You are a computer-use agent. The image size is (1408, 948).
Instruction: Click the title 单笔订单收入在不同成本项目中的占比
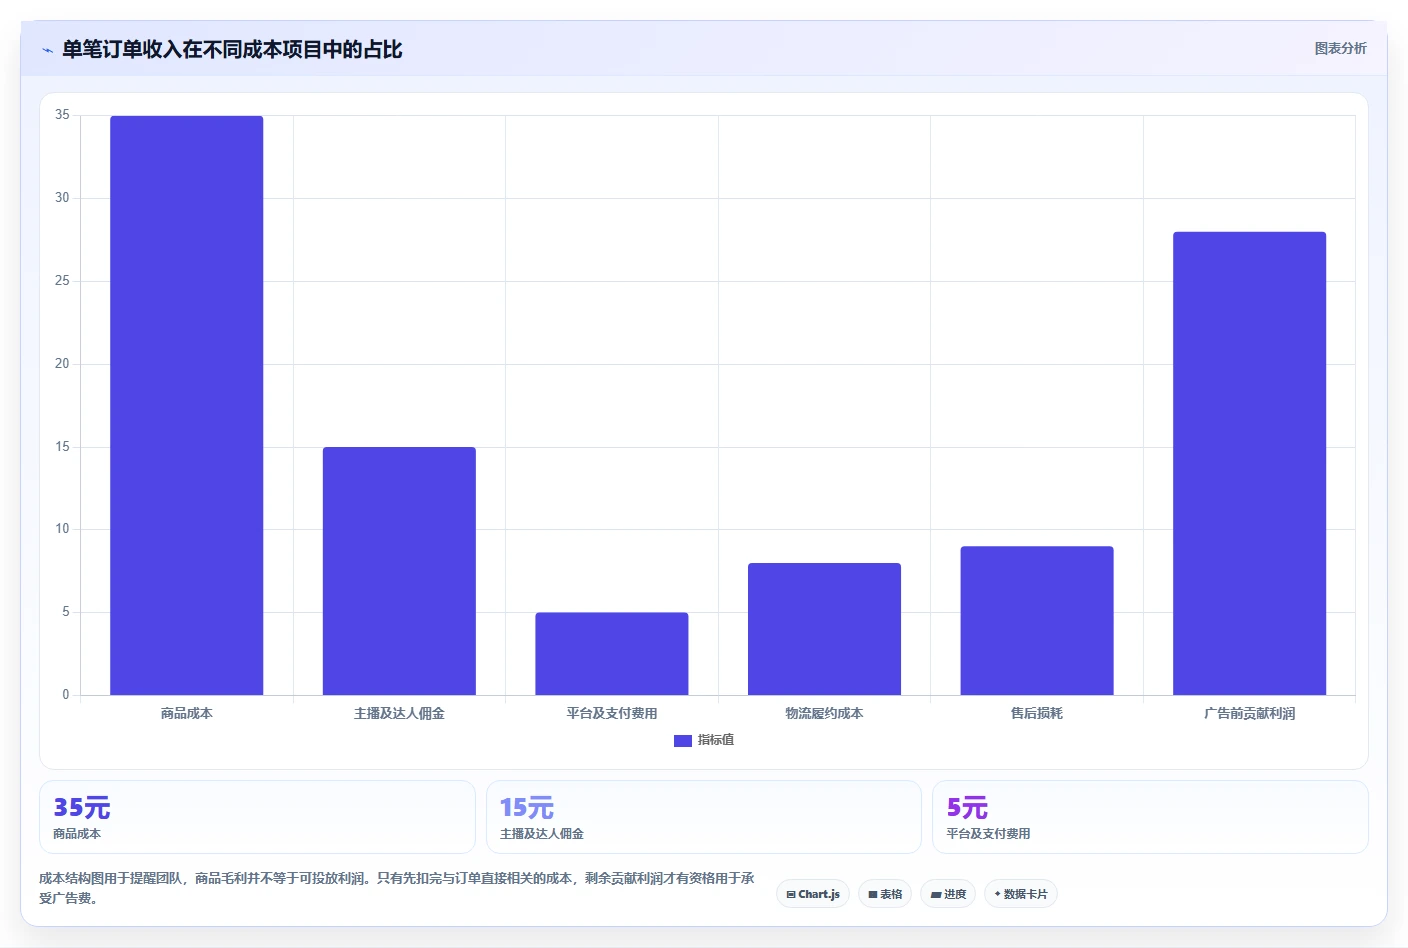(x=232, y=50)
